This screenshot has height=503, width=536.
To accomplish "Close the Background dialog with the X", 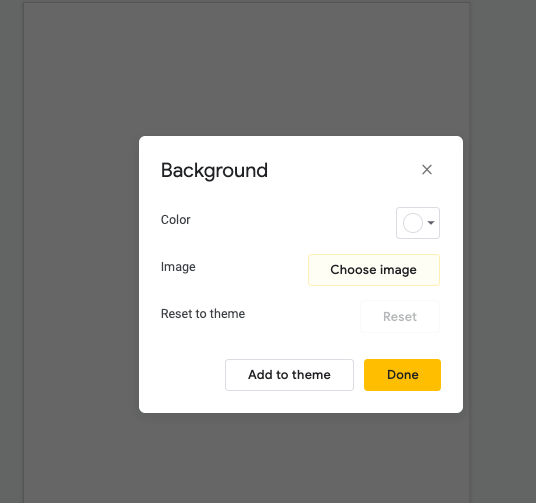I will point(427,170).
